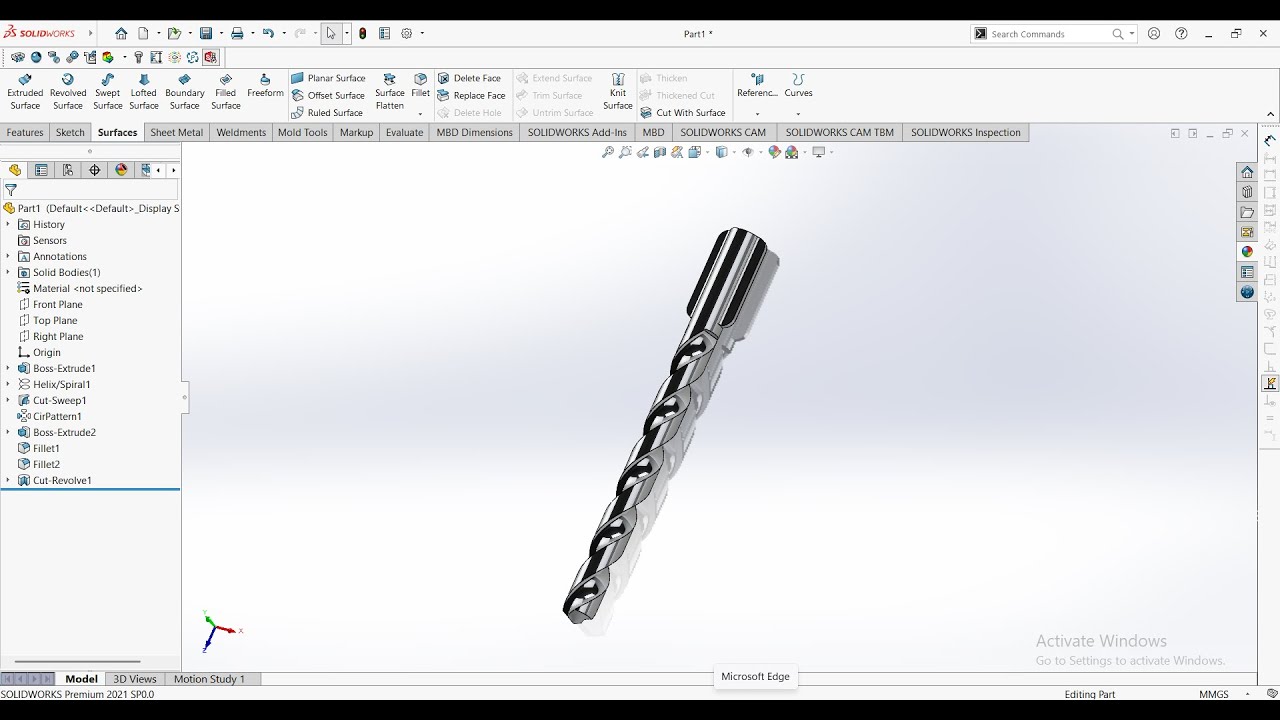Viewport: 1280px width, 720px height.
Task: Activate the Lofted Surface tool
Action: (x=144, y=91)
